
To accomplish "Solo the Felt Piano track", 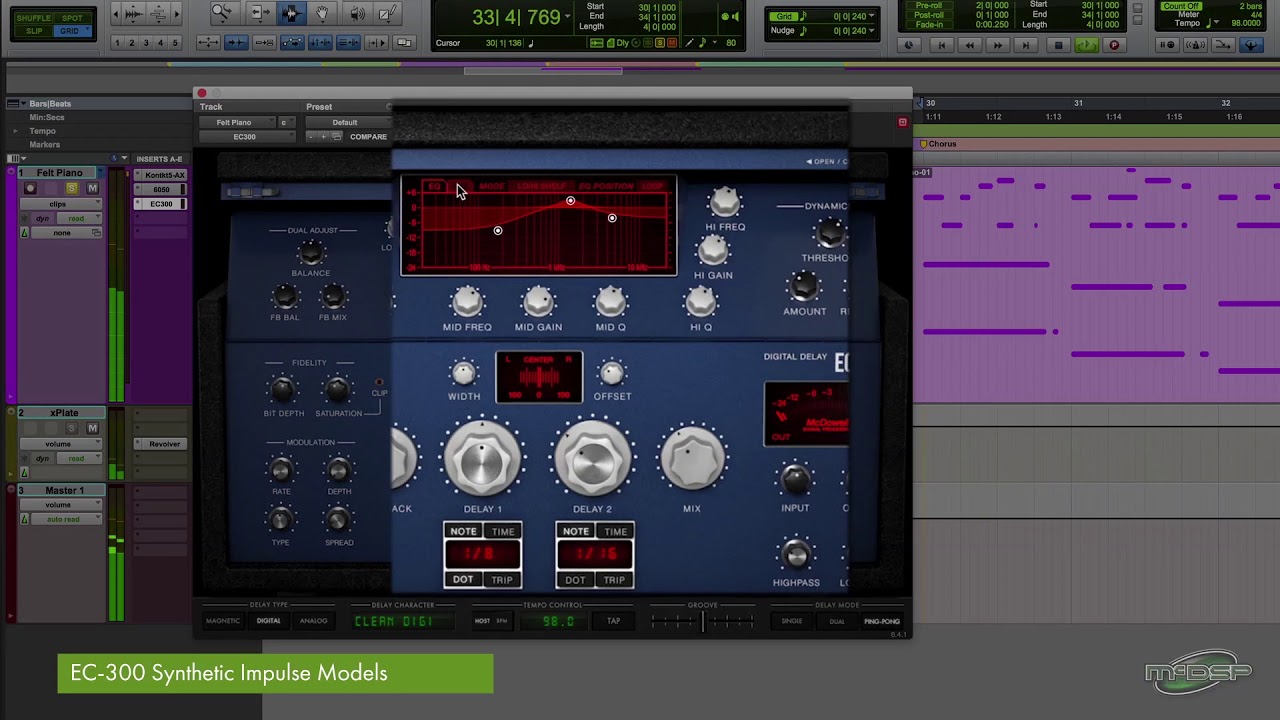I will click(72, 188).
